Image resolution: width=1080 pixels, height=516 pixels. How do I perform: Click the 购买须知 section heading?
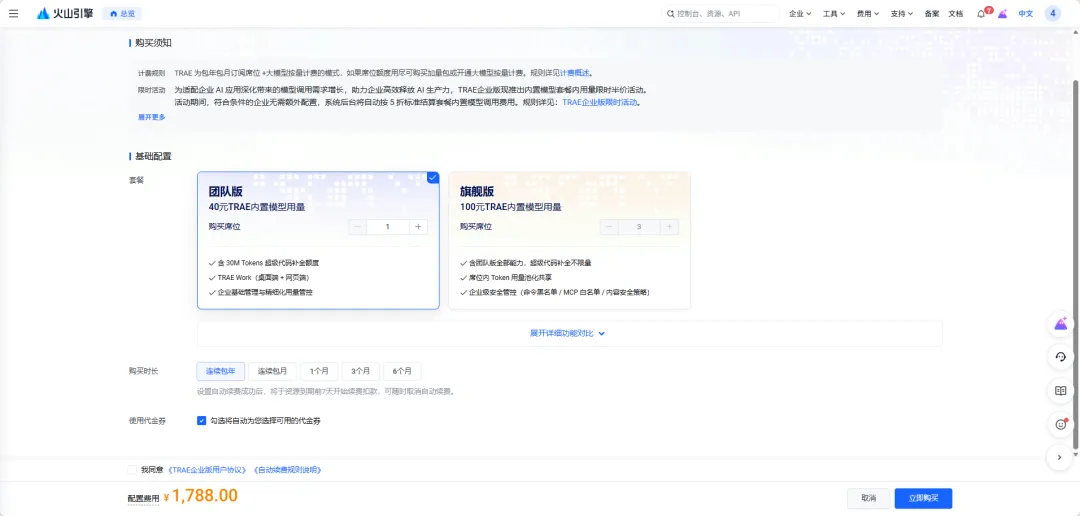[153, 43]
